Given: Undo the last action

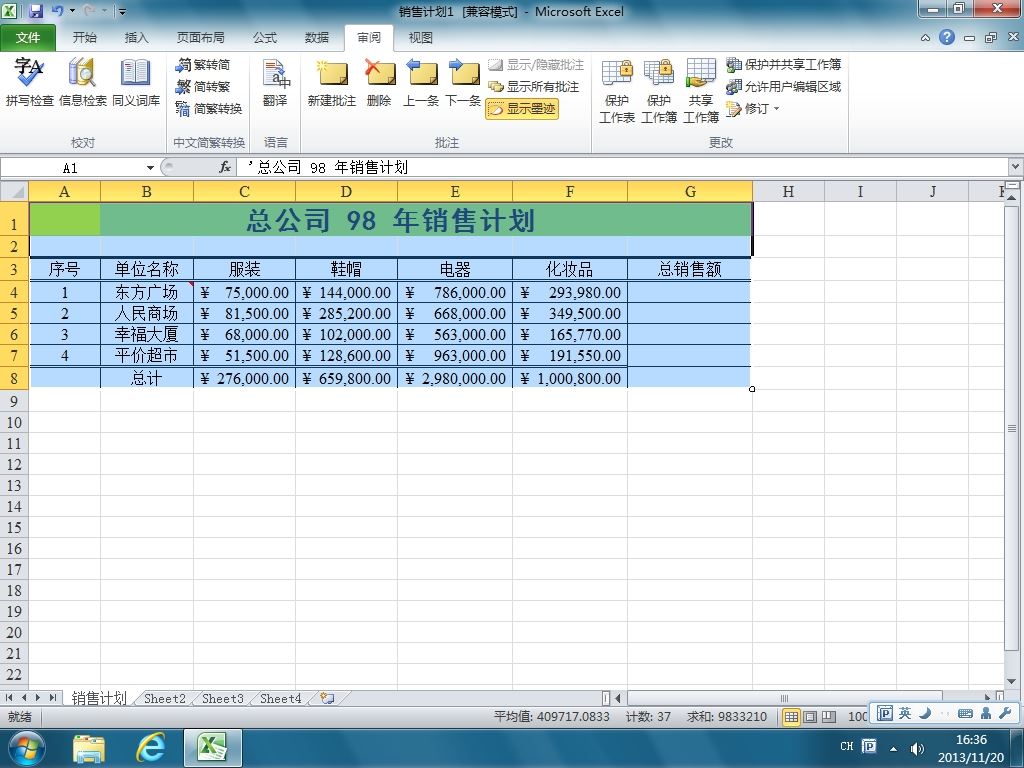Looking at the screenshot, I should point(57,11).
